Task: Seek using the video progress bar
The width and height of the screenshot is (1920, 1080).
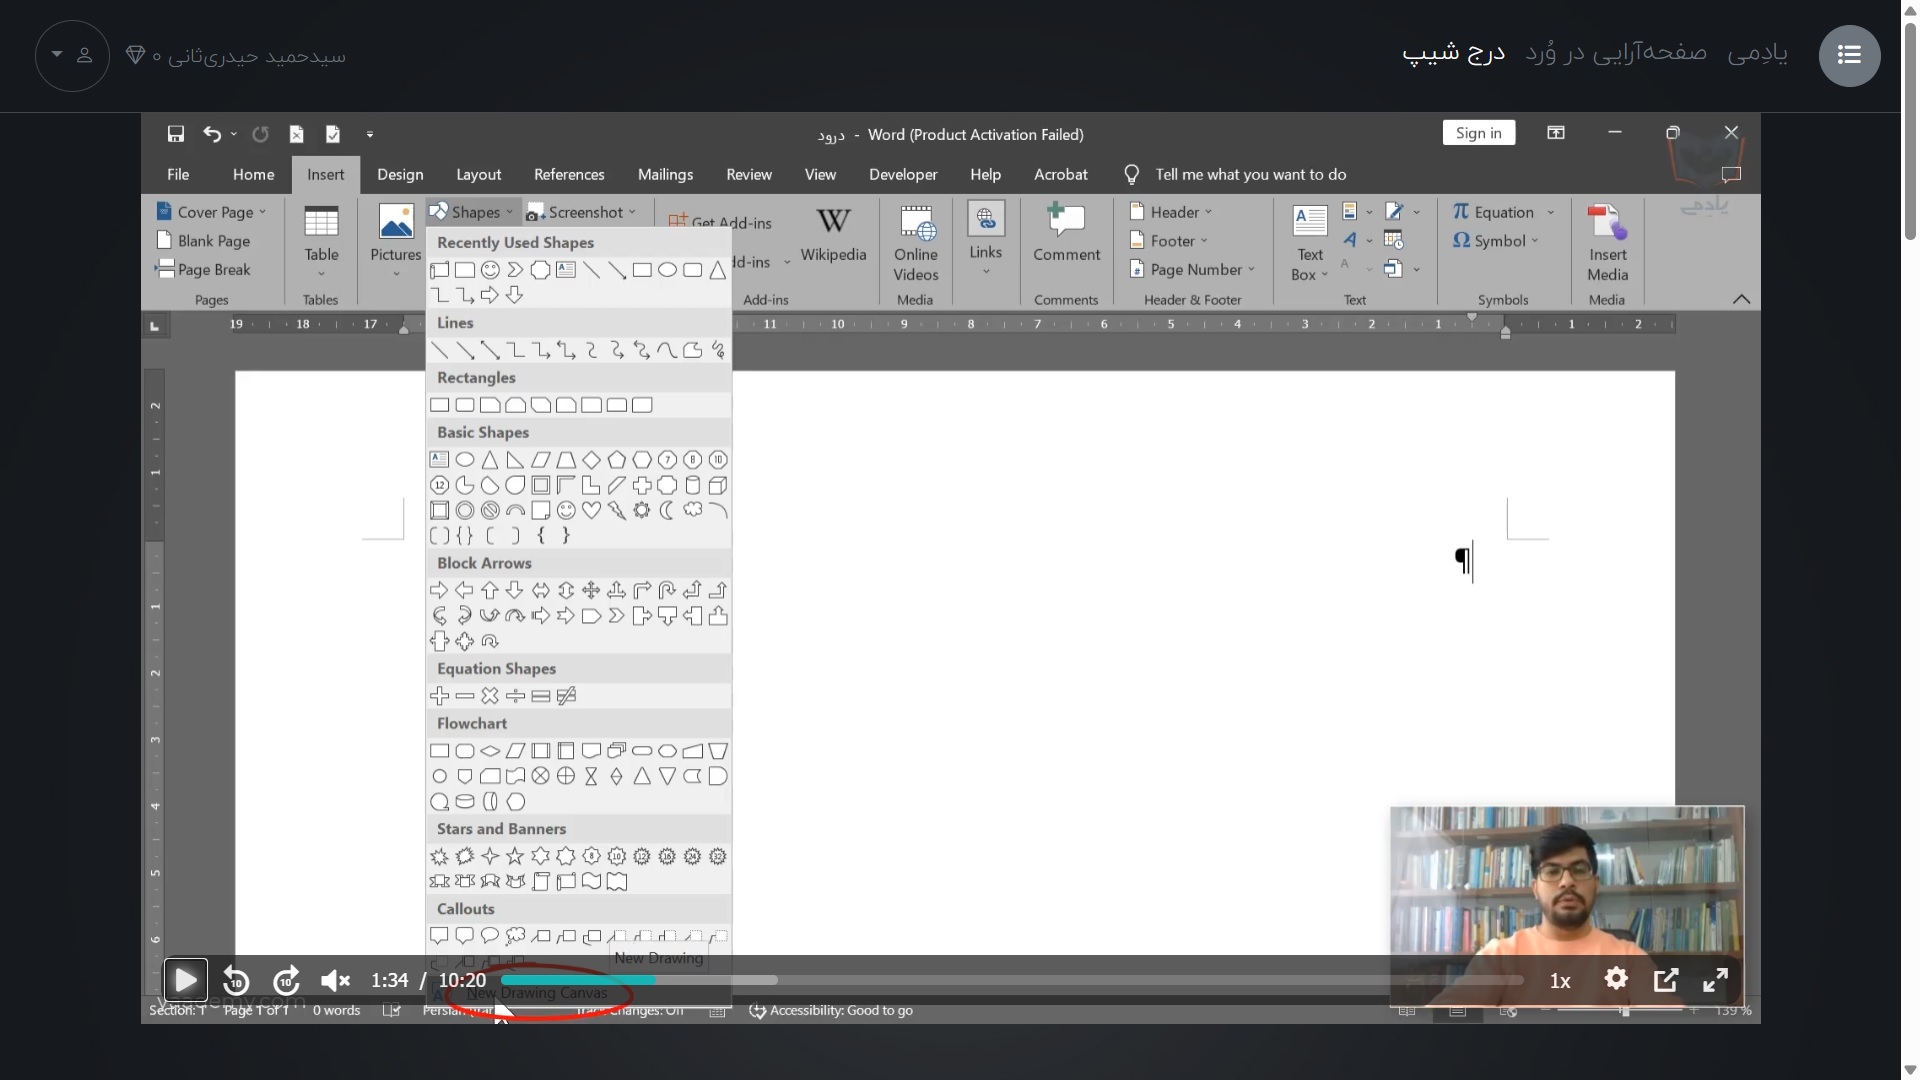Action: click(1000, 980)
